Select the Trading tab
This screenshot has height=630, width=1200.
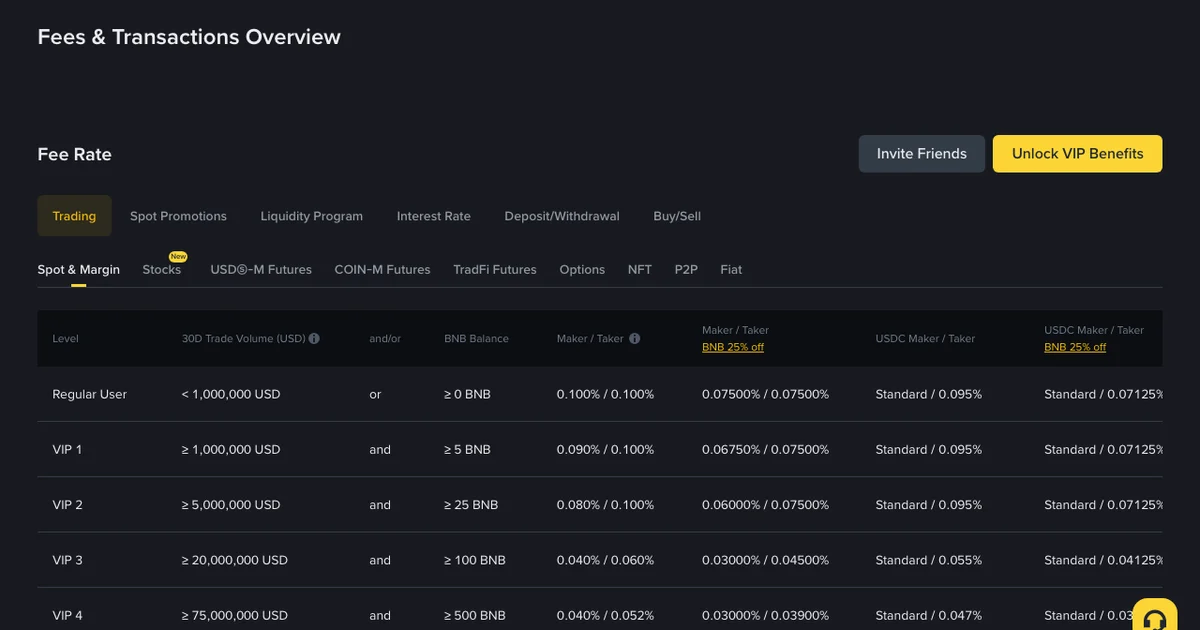tap(74, 216)
